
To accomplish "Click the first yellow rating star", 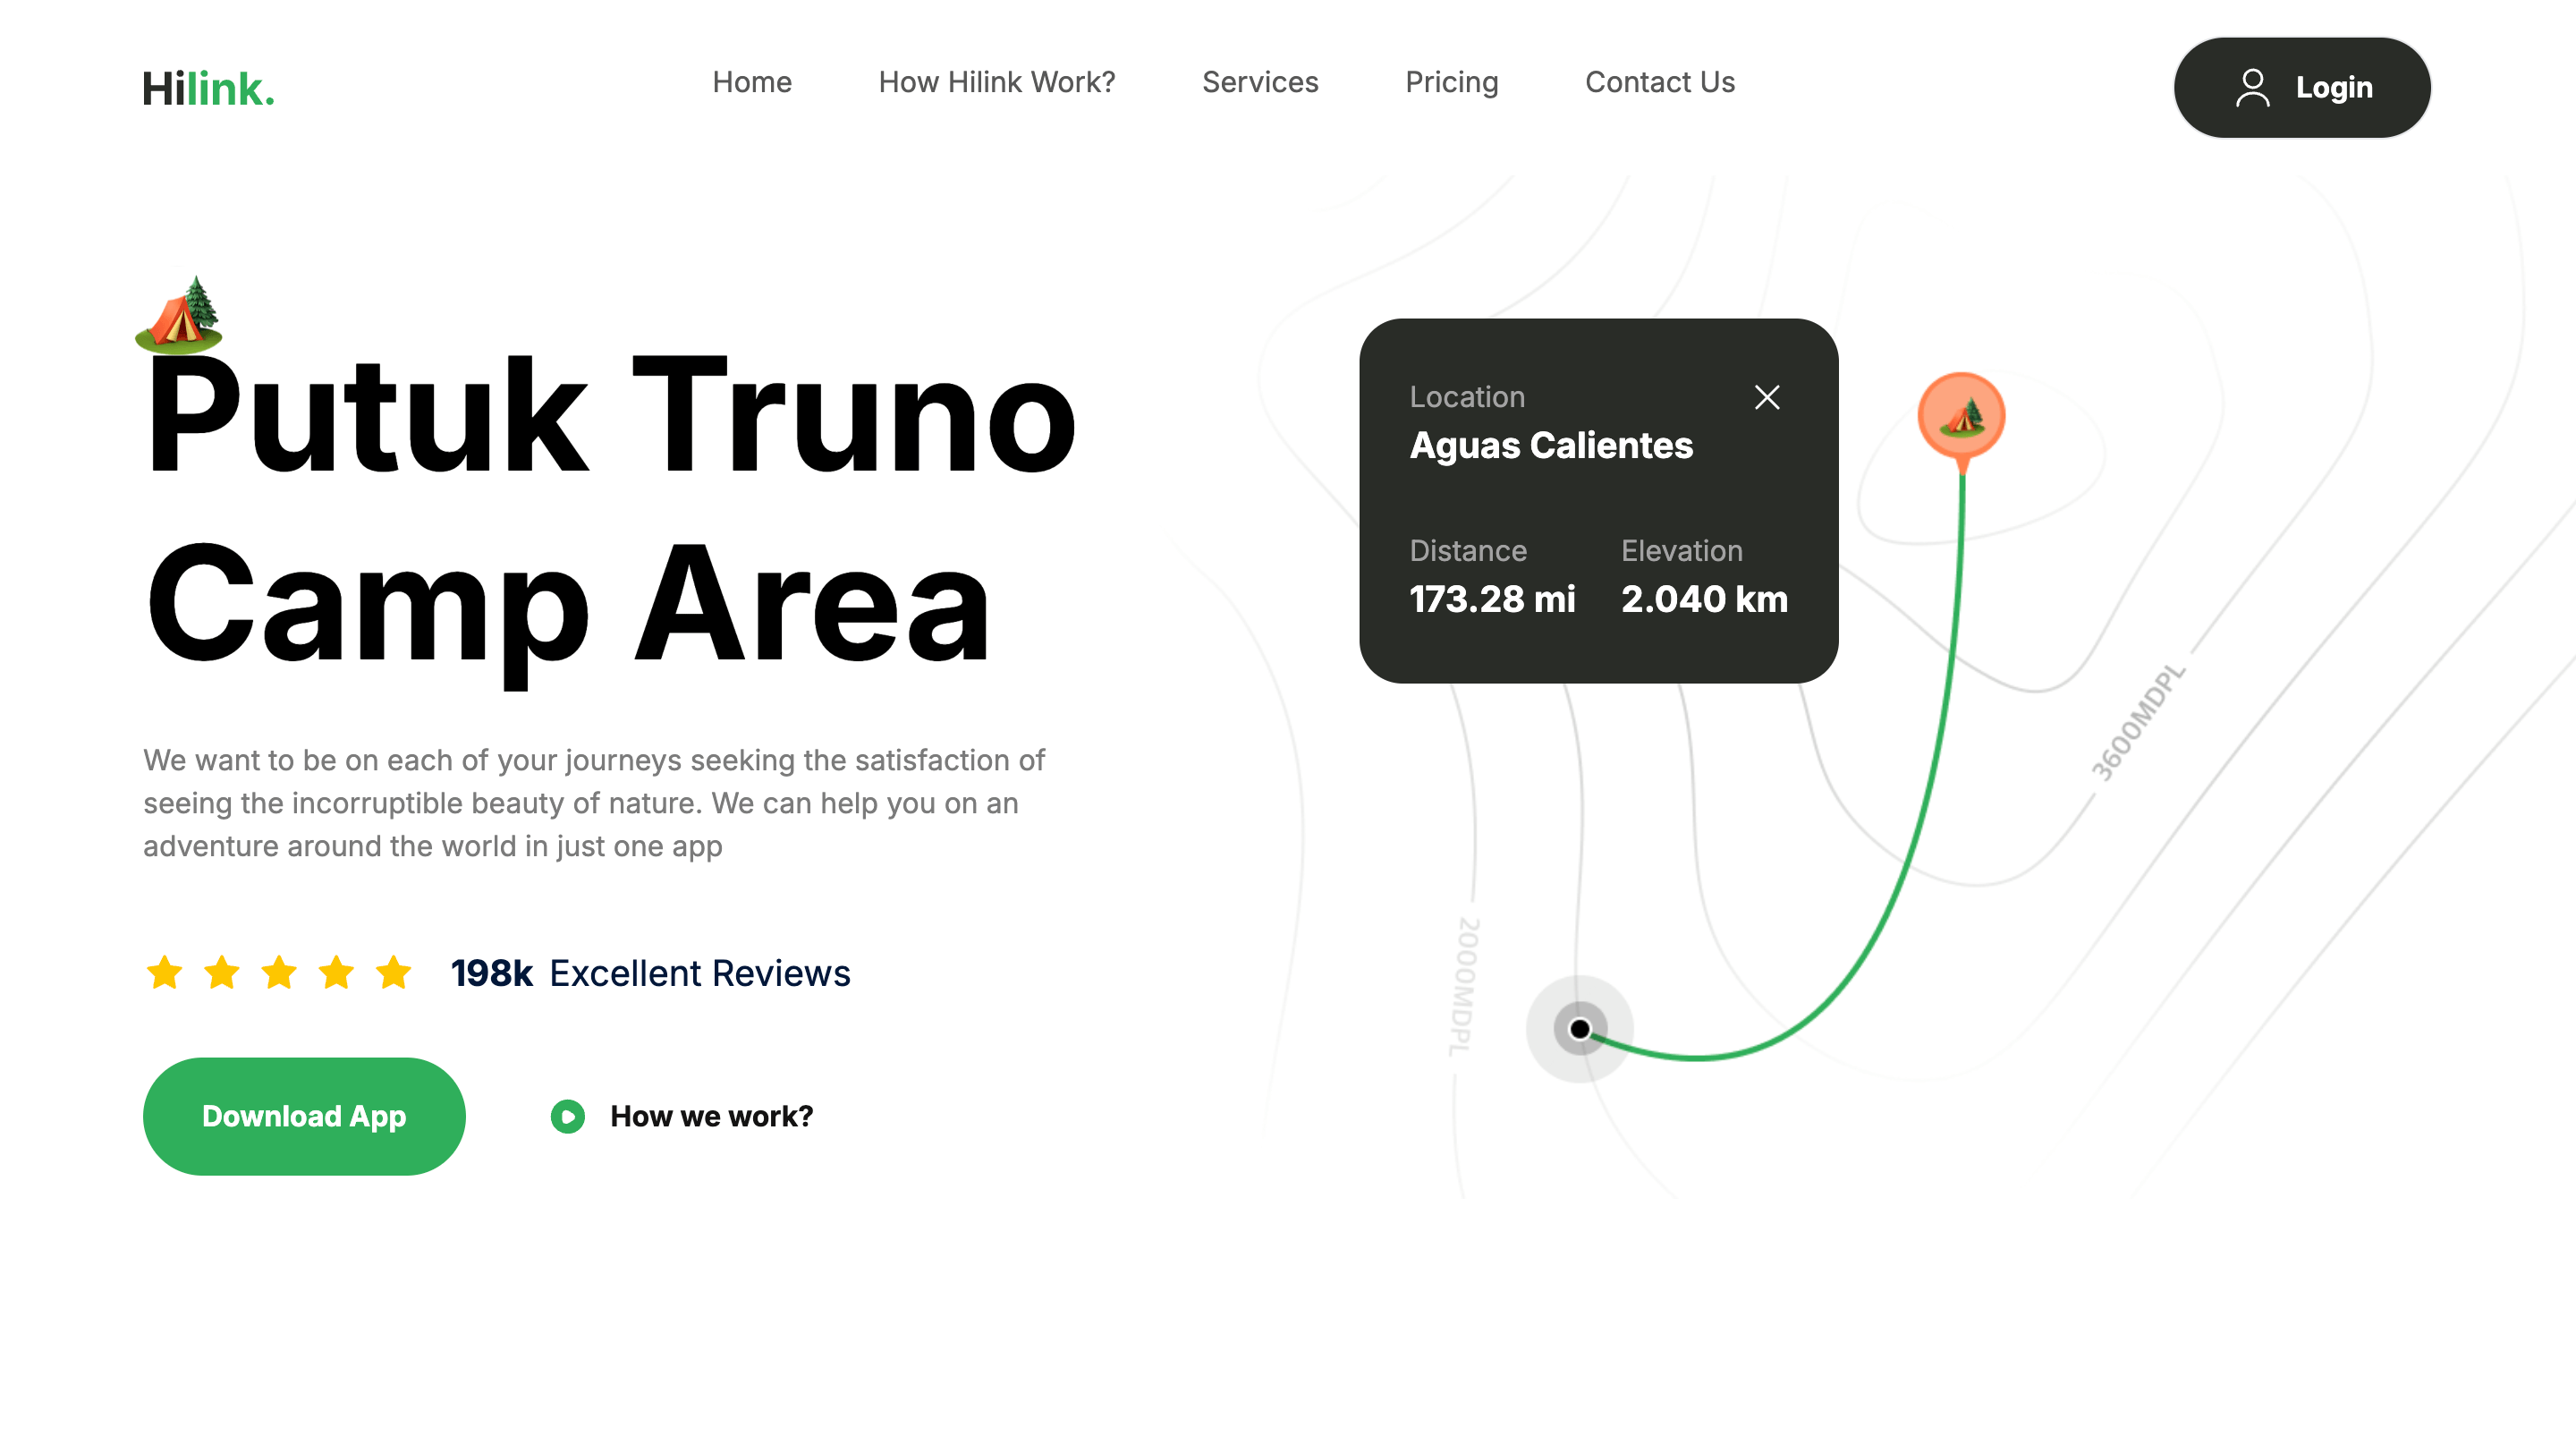I will coord(165,972).
